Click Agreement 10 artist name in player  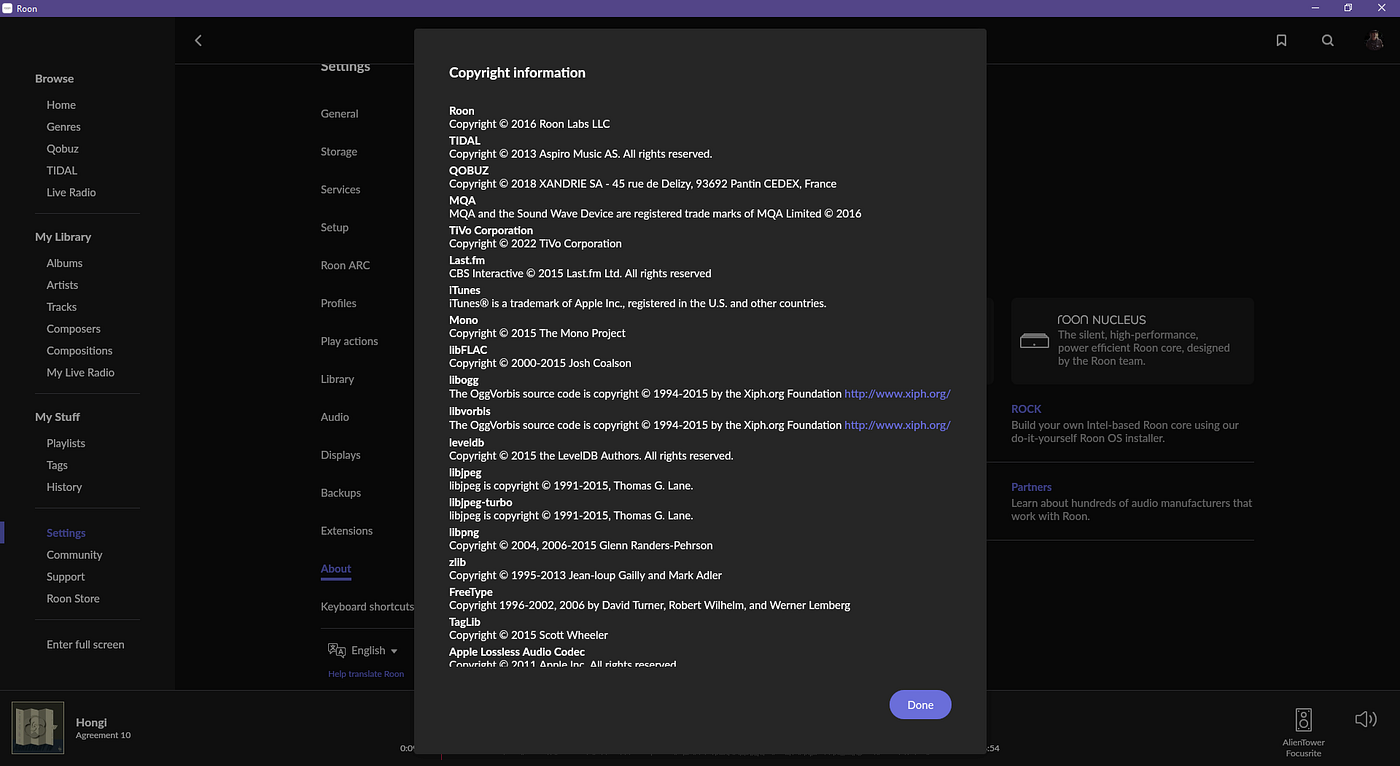tap(103, 736)
